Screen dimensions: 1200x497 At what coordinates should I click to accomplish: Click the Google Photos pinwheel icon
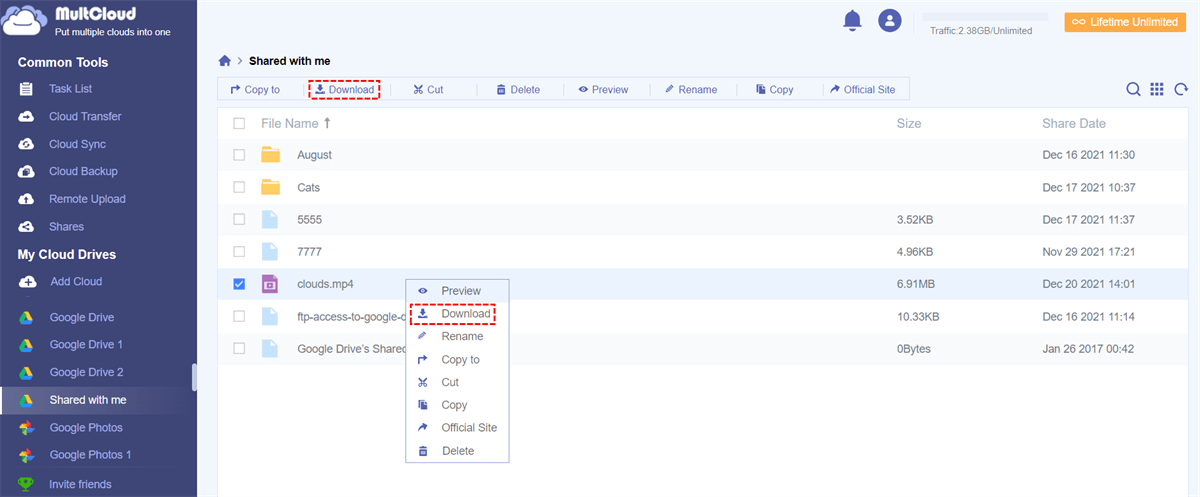[27, 428]
